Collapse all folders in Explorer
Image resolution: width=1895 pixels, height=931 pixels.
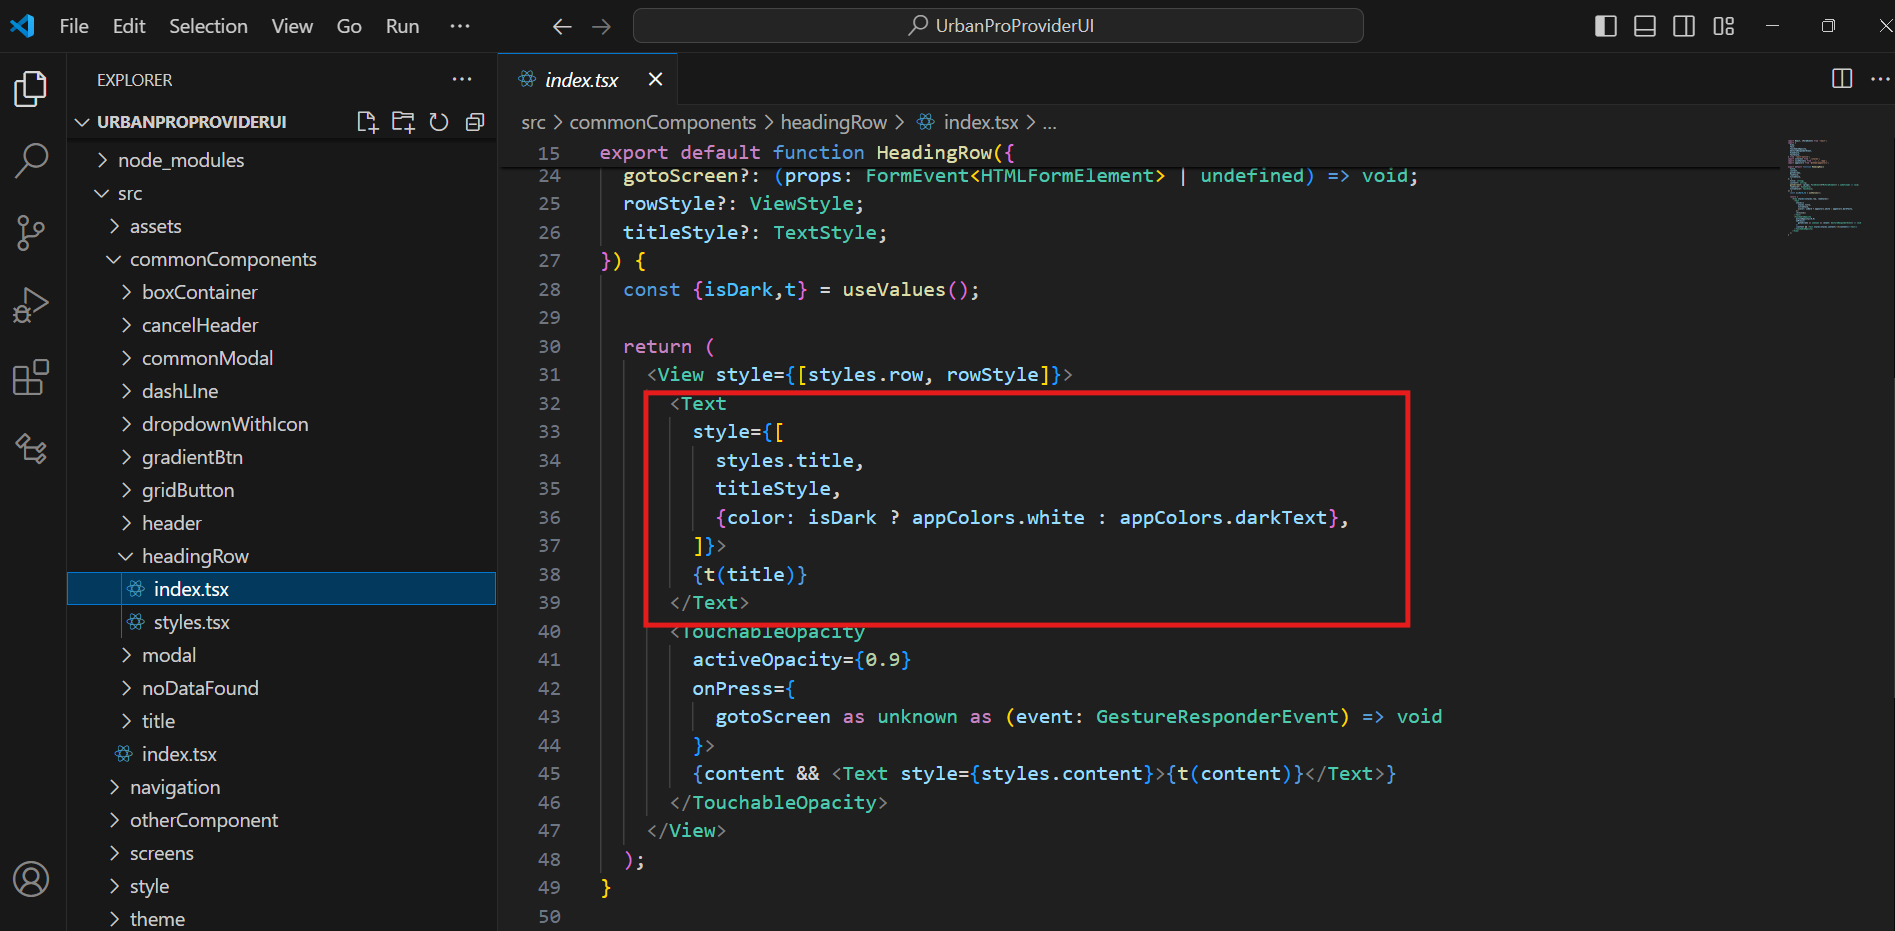(x=475, y=122)
